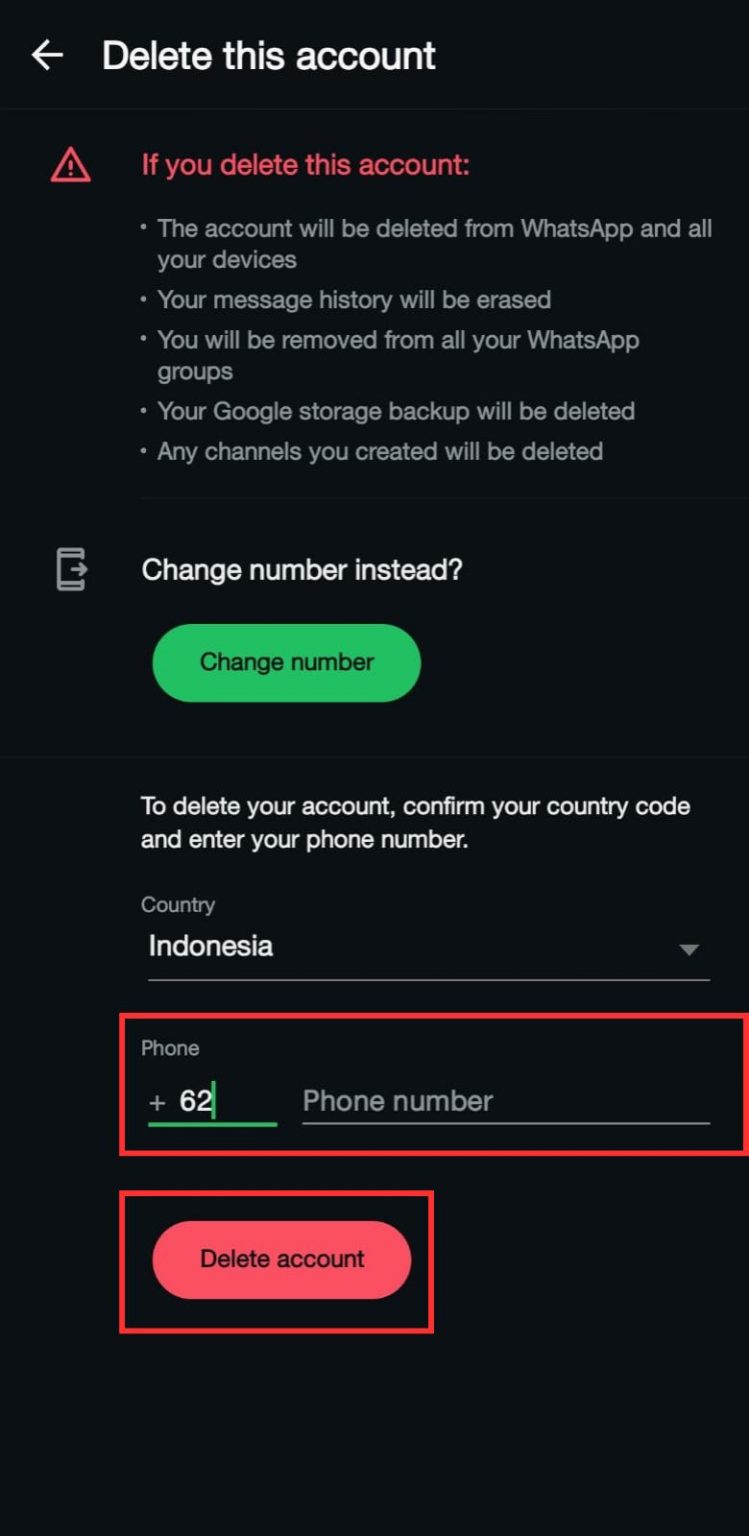This screenshot has width=749, height=1536.
Task: Click 'Any channels you created will be deleted' line
Action: (380, 452)
